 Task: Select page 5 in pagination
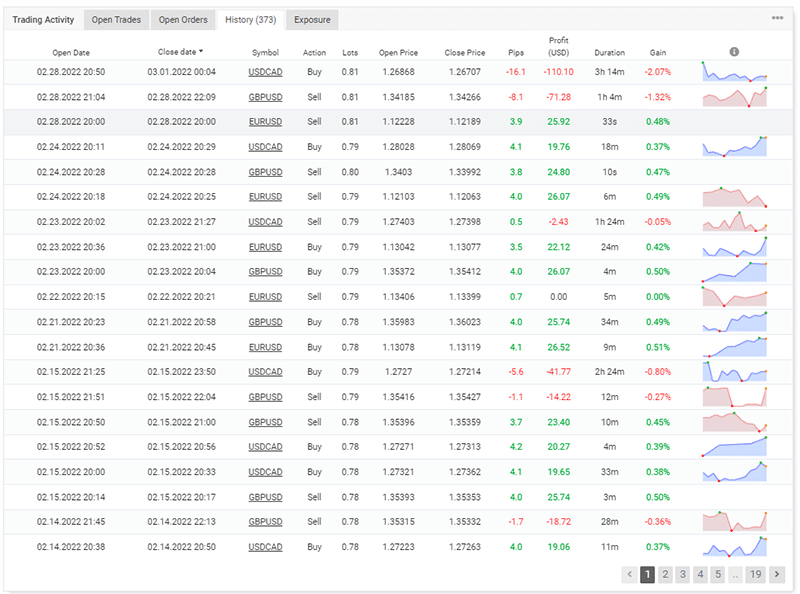coord(718,574)
